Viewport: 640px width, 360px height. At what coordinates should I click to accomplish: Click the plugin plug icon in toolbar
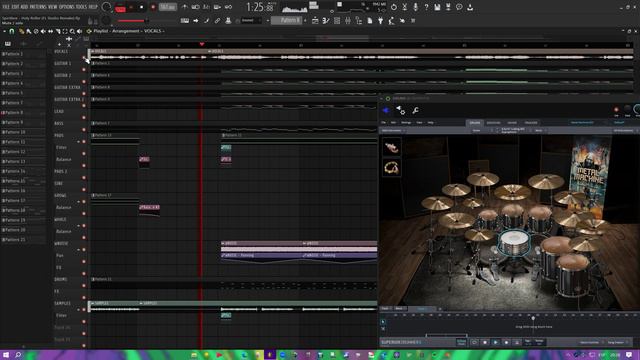(380, 20)
